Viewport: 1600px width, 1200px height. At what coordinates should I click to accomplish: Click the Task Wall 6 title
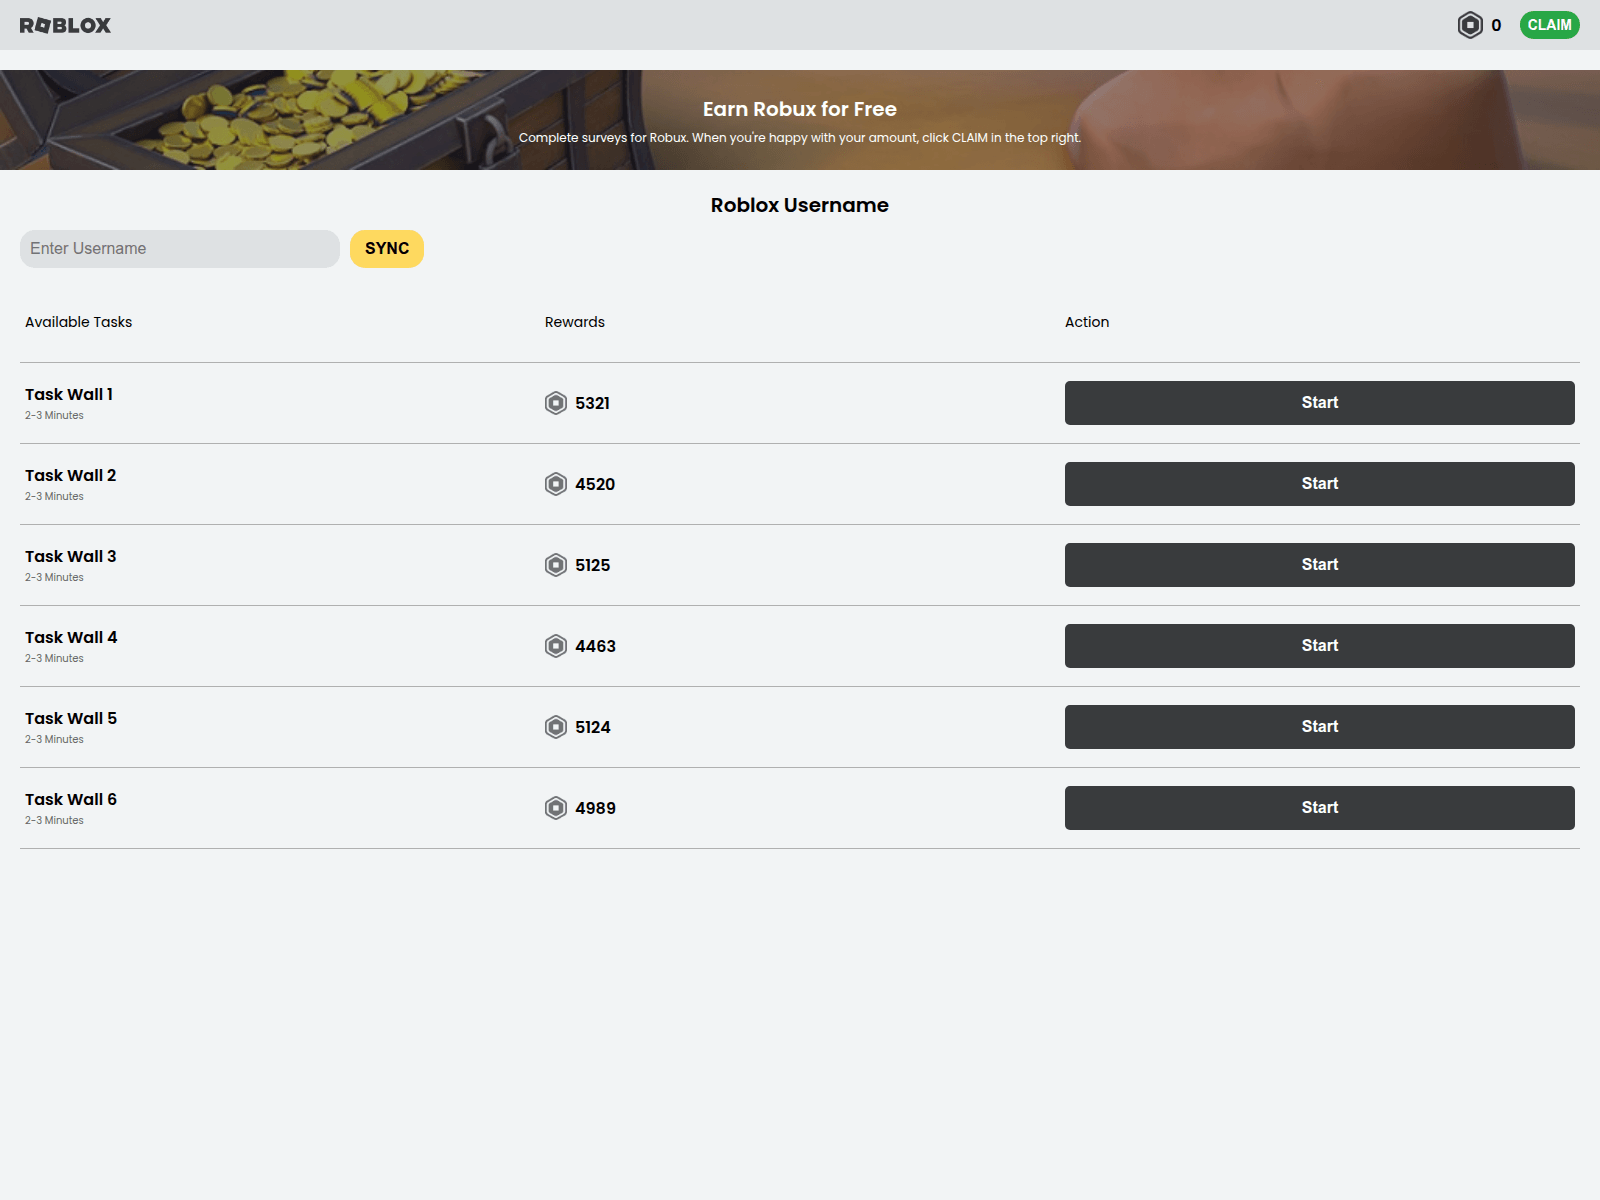(x=71, y=800)
